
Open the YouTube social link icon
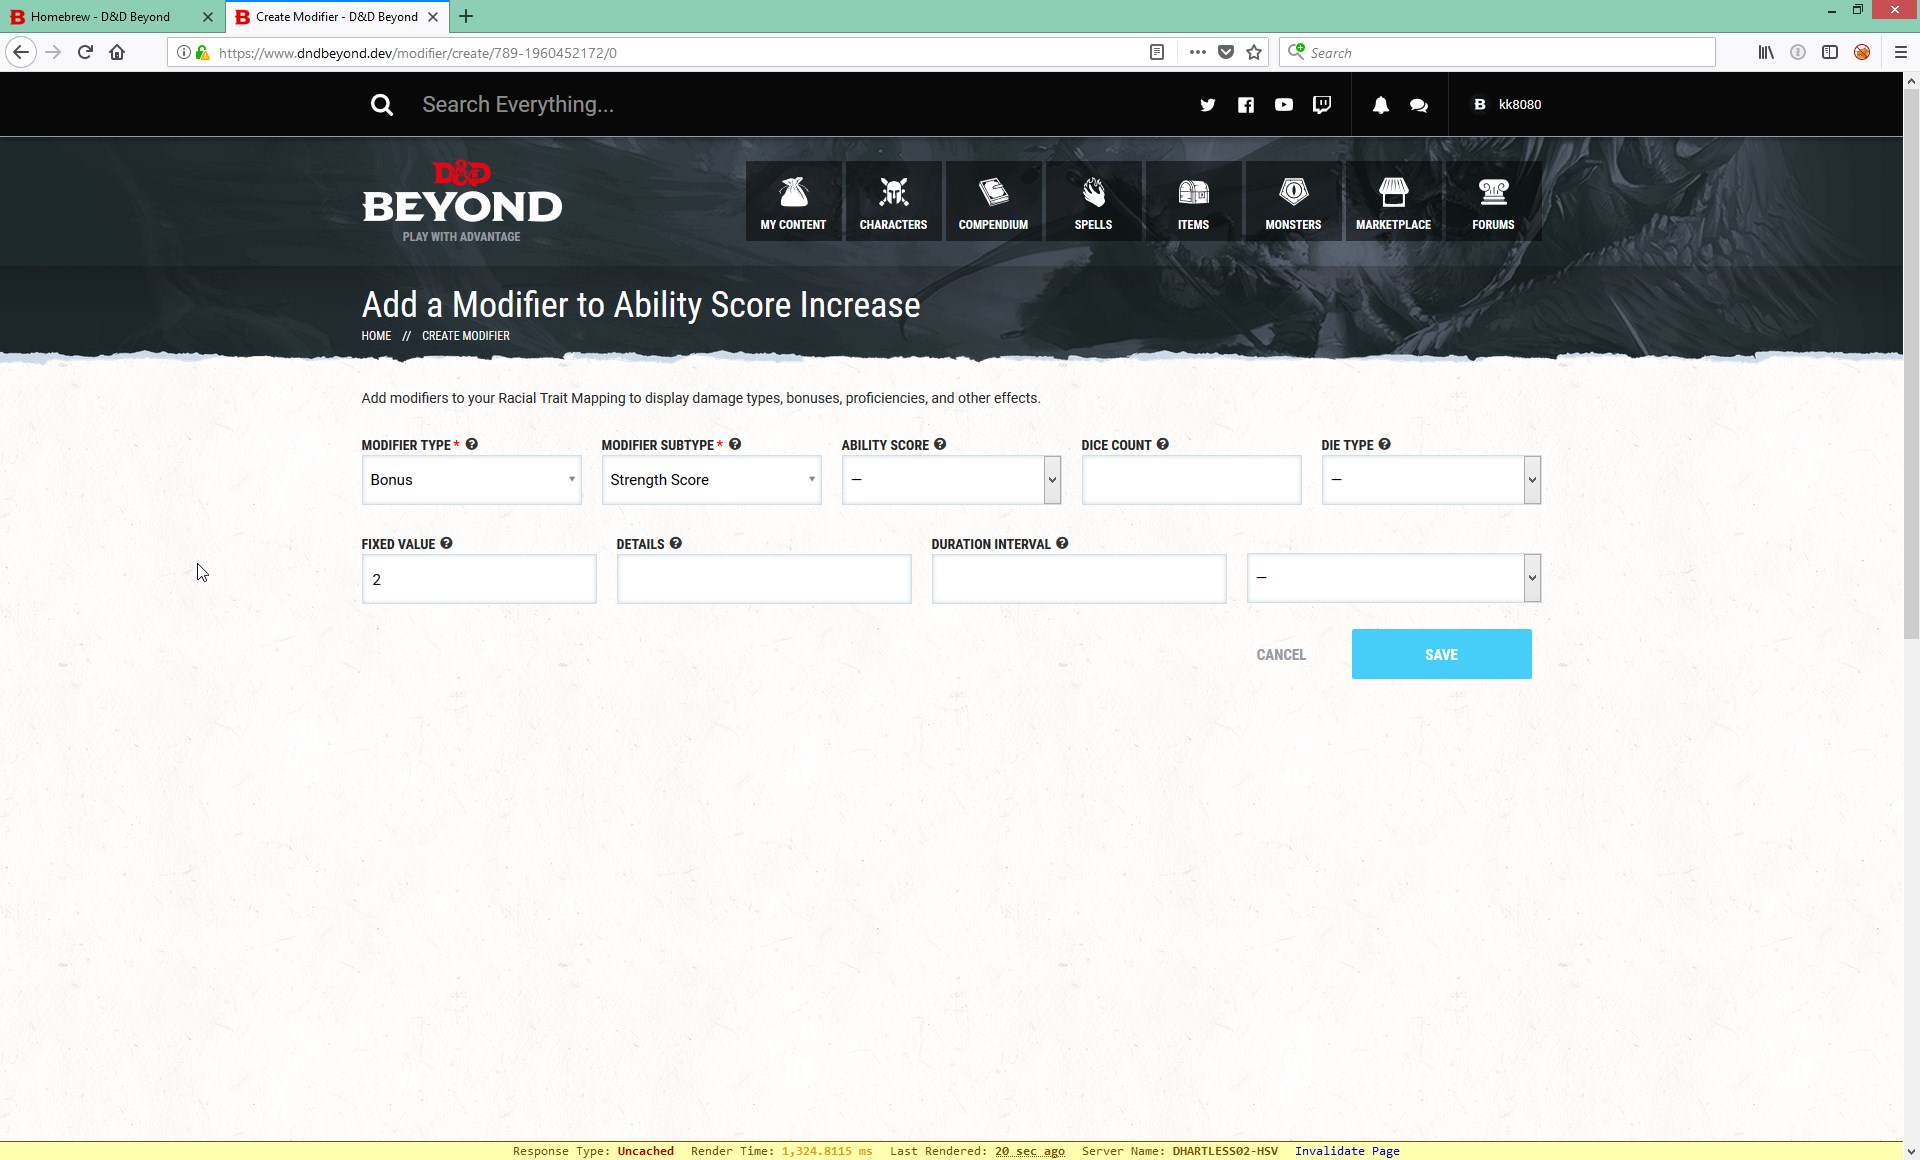1283,105
